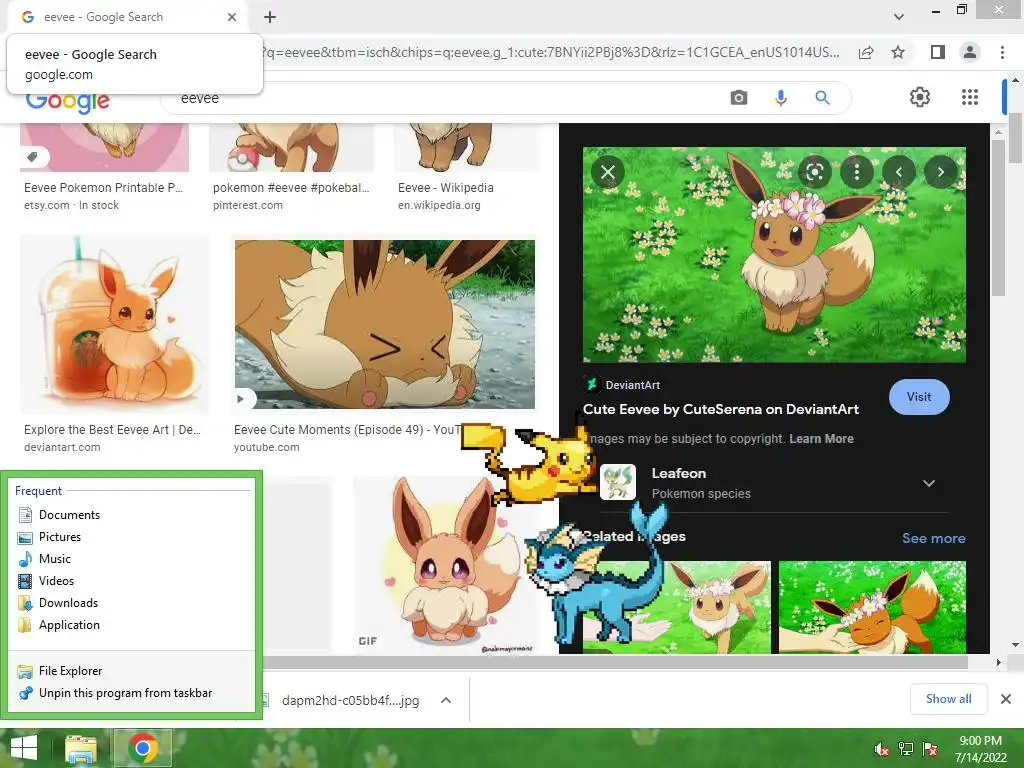Close the eevee Google Search tab
Viewport: 1024px width, 768px height.
[232, 17]
